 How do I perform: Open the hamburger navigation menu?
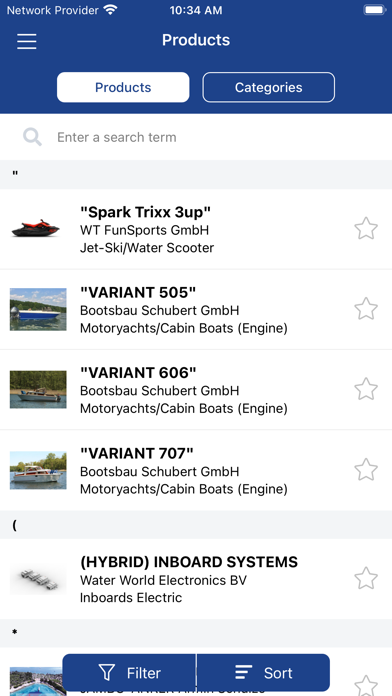[27, 41]
